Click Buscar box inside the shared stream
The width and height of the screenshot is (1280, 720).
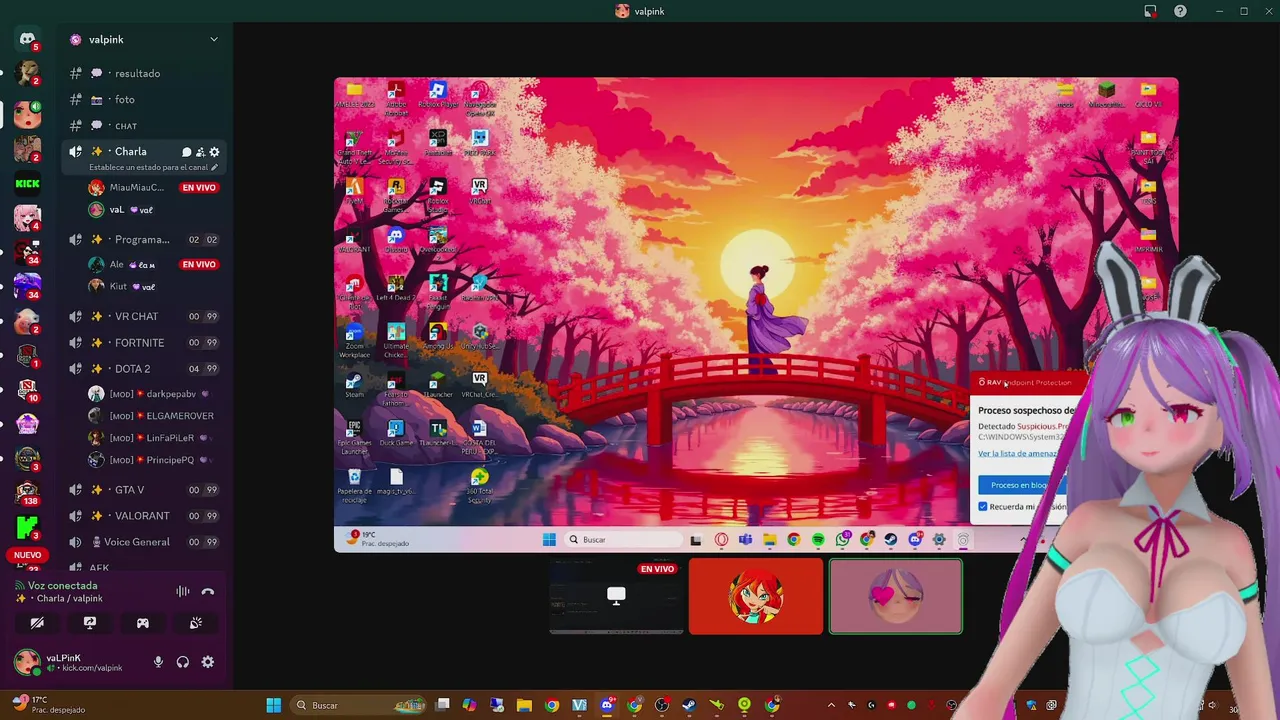[621, 539]
